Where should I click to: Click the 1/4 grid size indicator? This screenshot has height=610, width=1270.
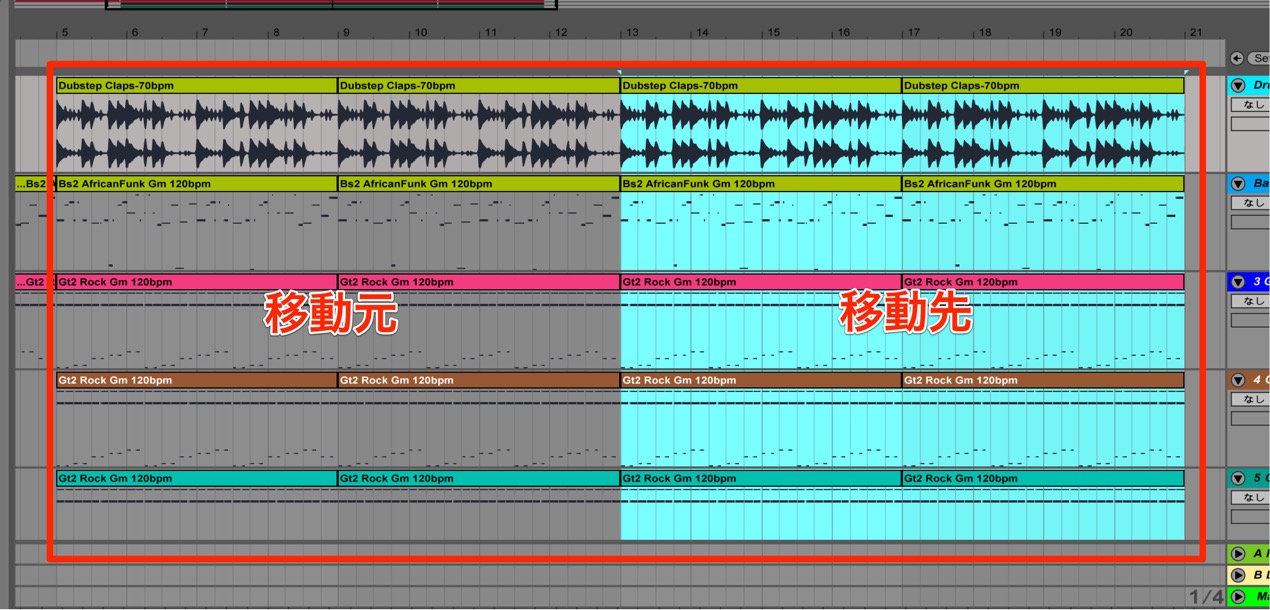point(1205,597)
